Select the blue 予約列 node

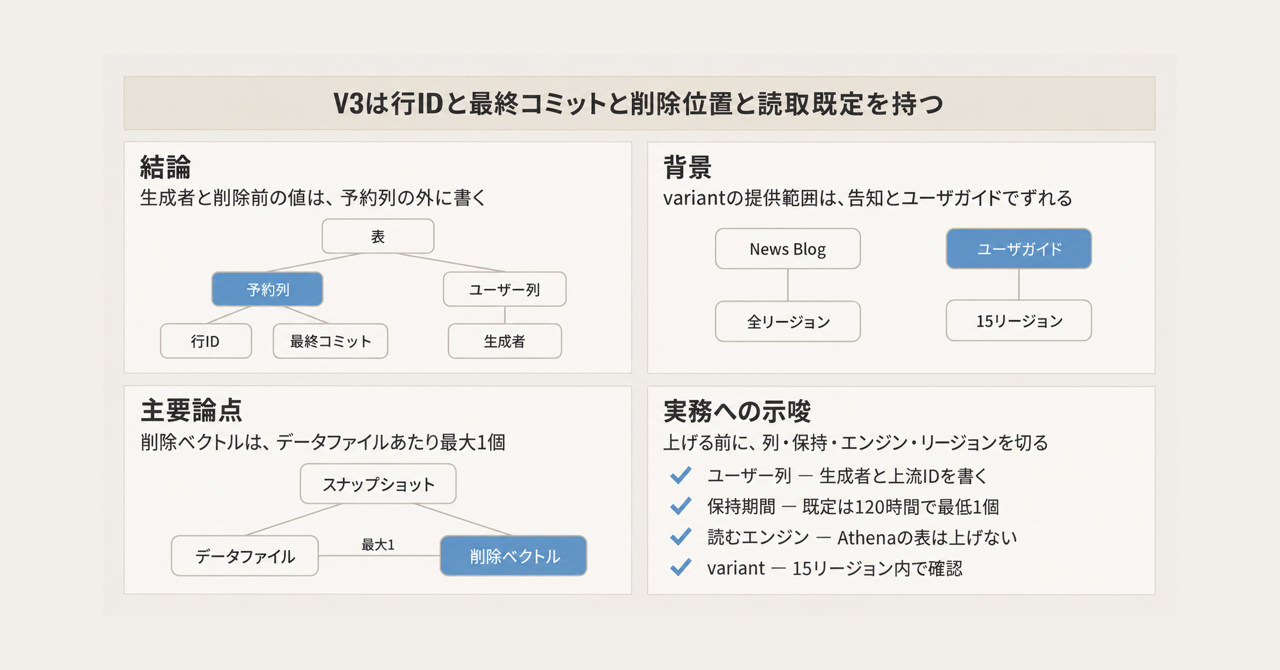[267, 289]
